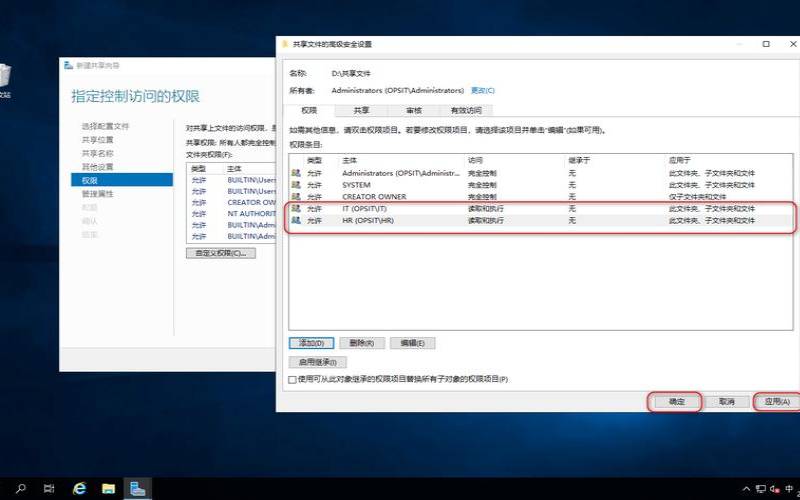This screenshot has width=800, height=500.
Task: Switch to the 审核 tab
Action: click(414, 110)
